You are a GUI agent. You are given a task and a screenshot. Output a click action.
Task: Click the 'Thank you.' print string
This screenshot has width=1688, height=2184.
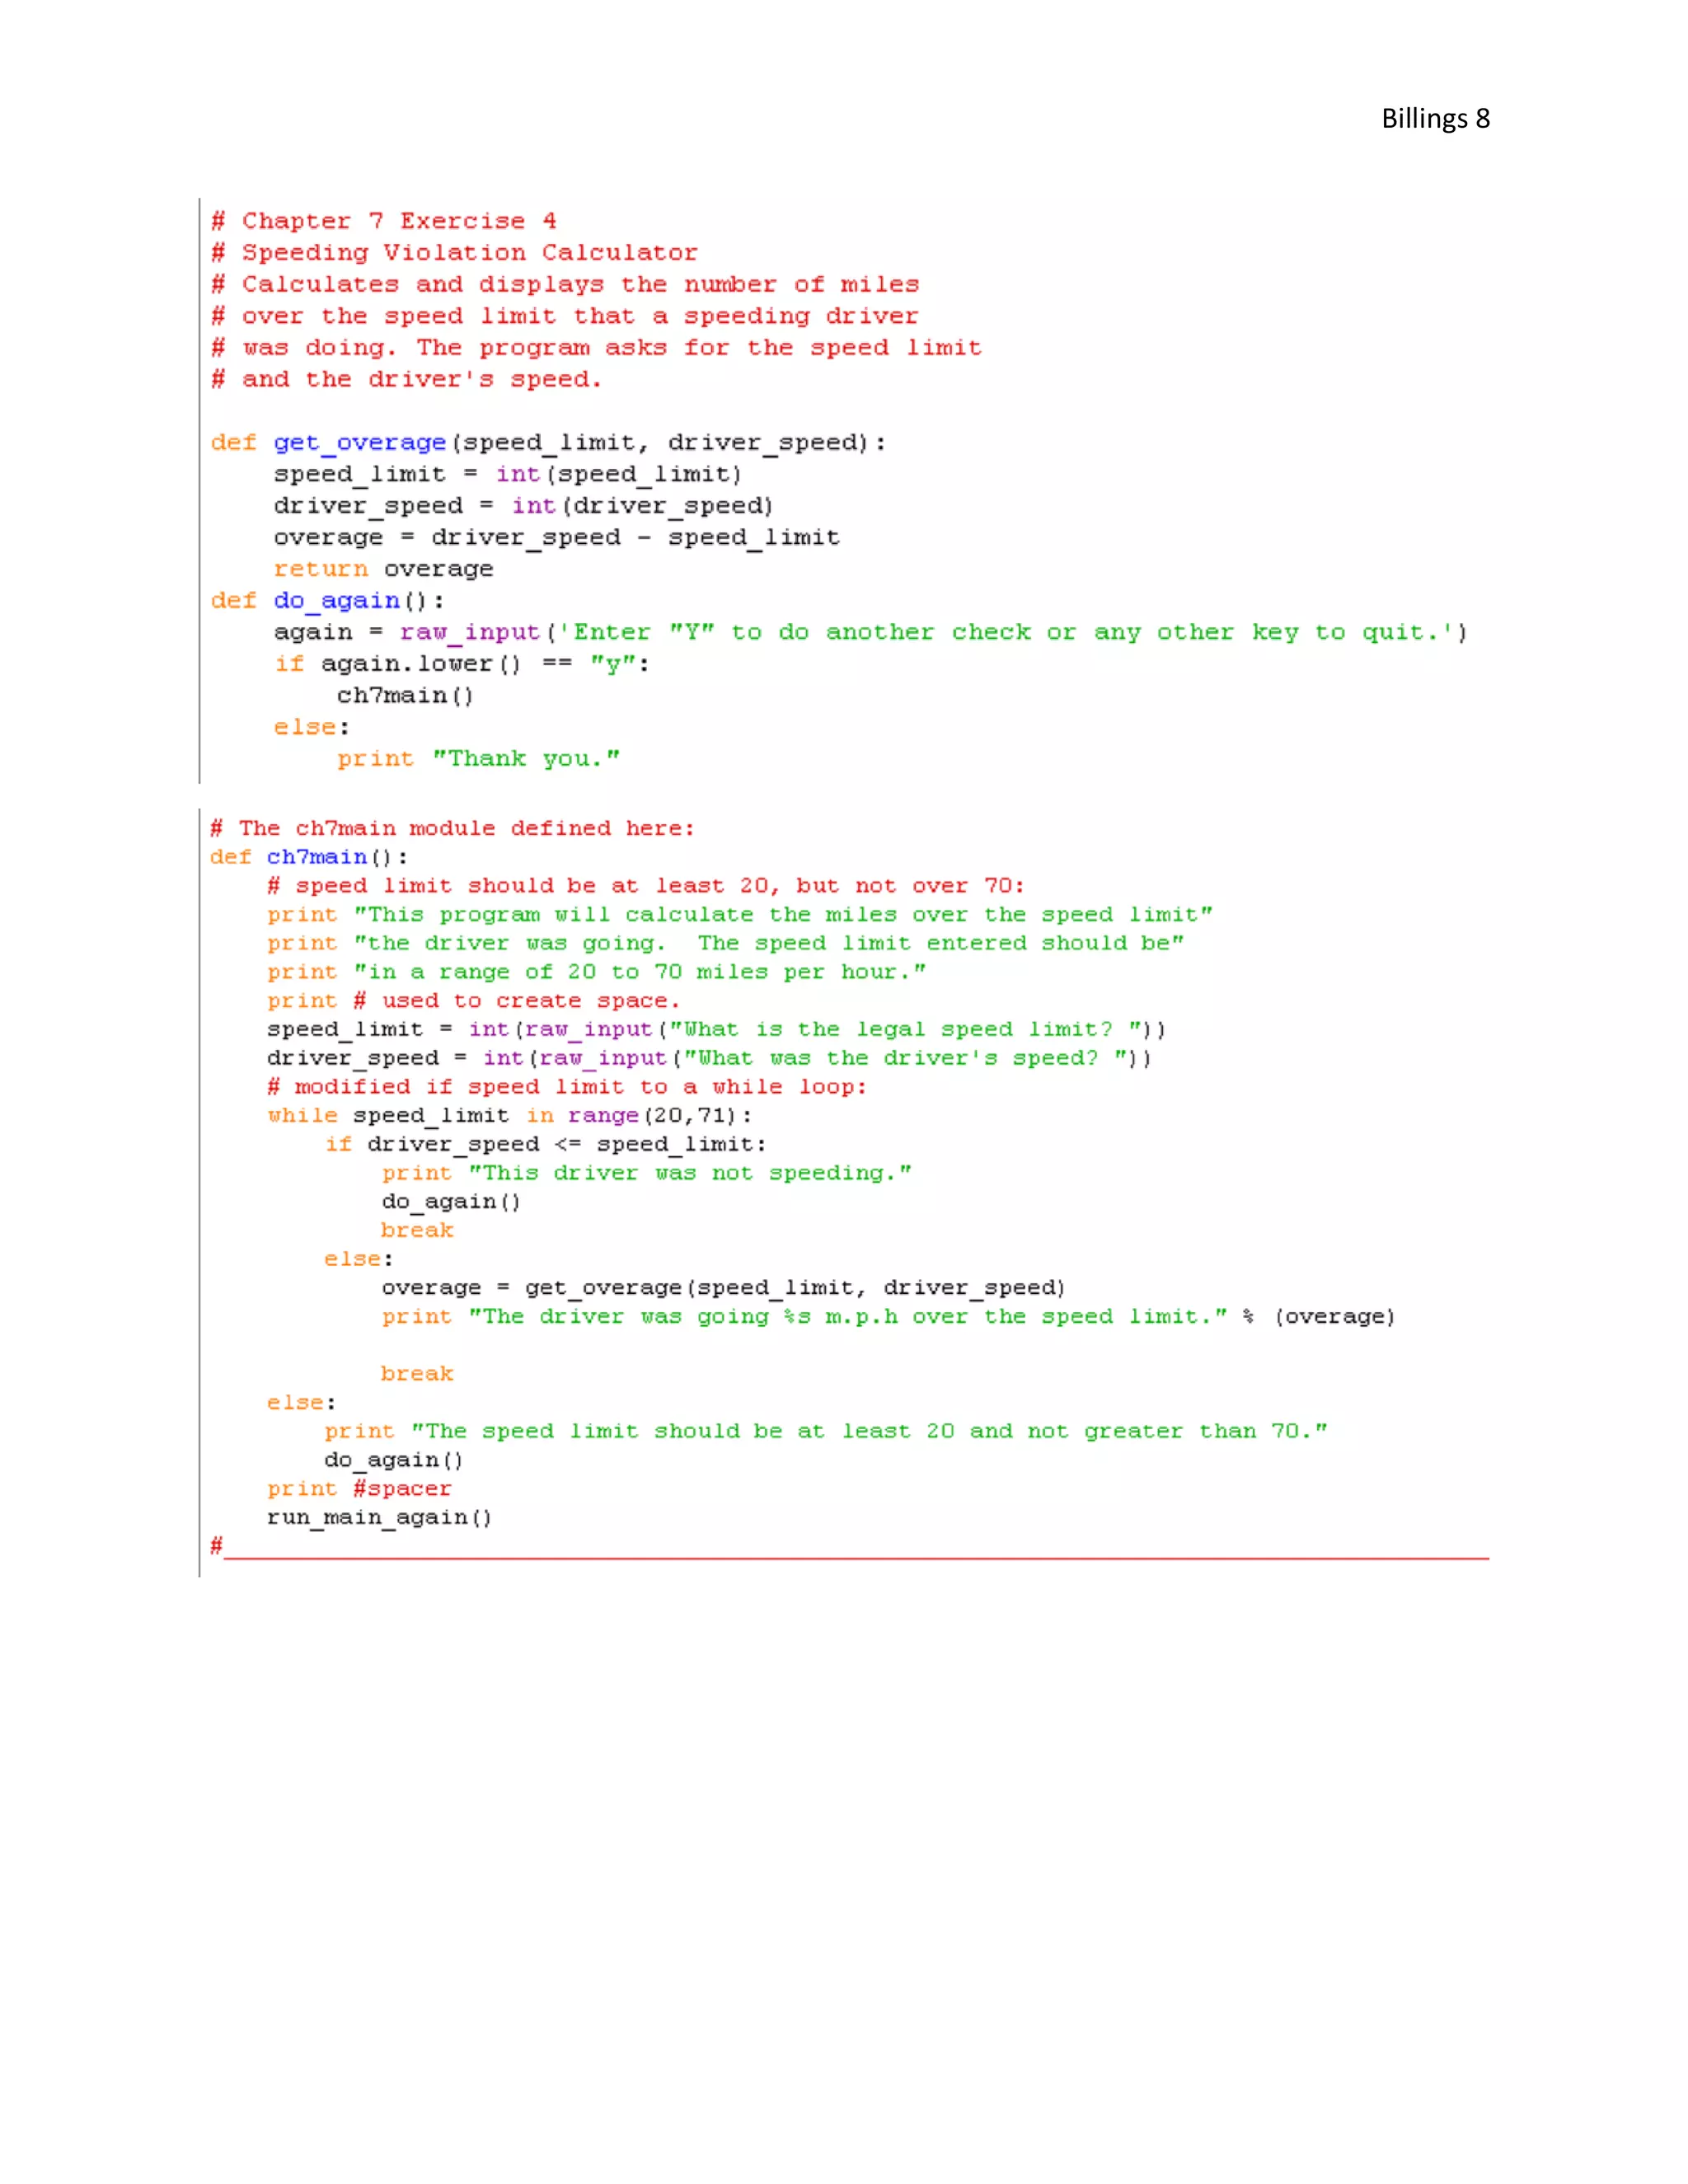click(526, 759)
